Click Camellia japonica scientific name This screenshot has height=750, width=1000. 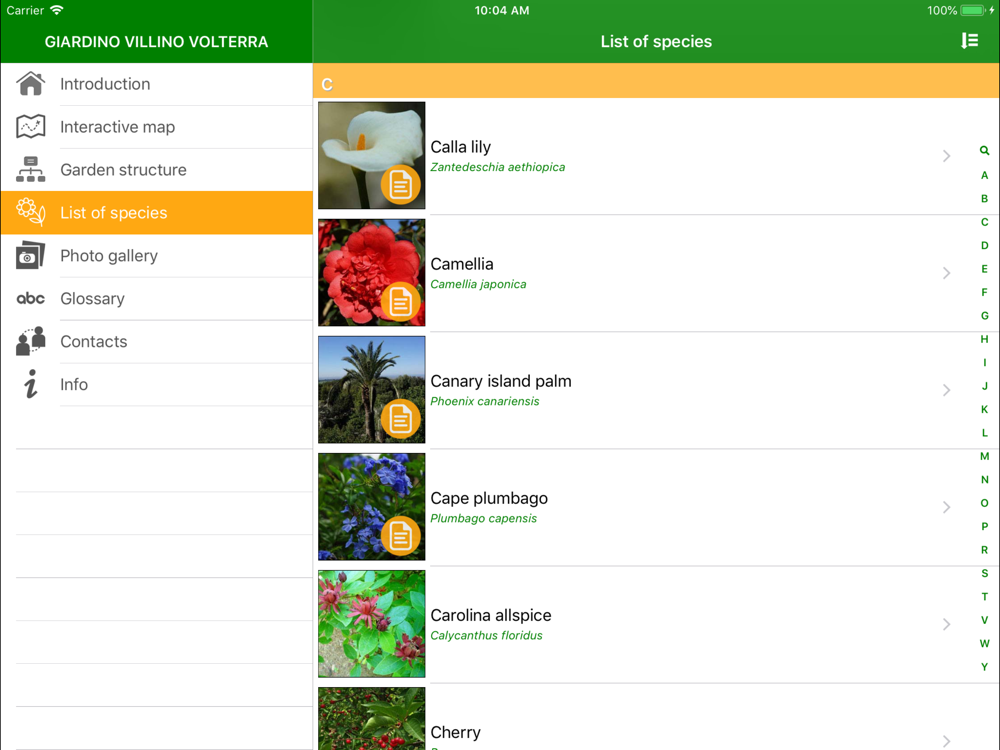[x=478, y=284]
